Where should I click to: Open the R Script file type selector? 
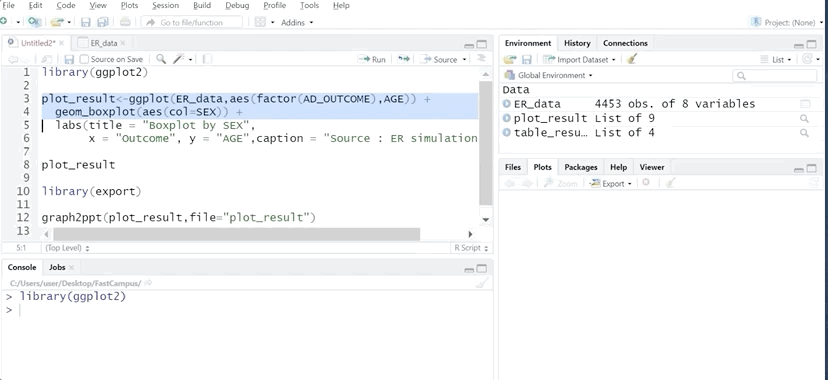point(471,248)
